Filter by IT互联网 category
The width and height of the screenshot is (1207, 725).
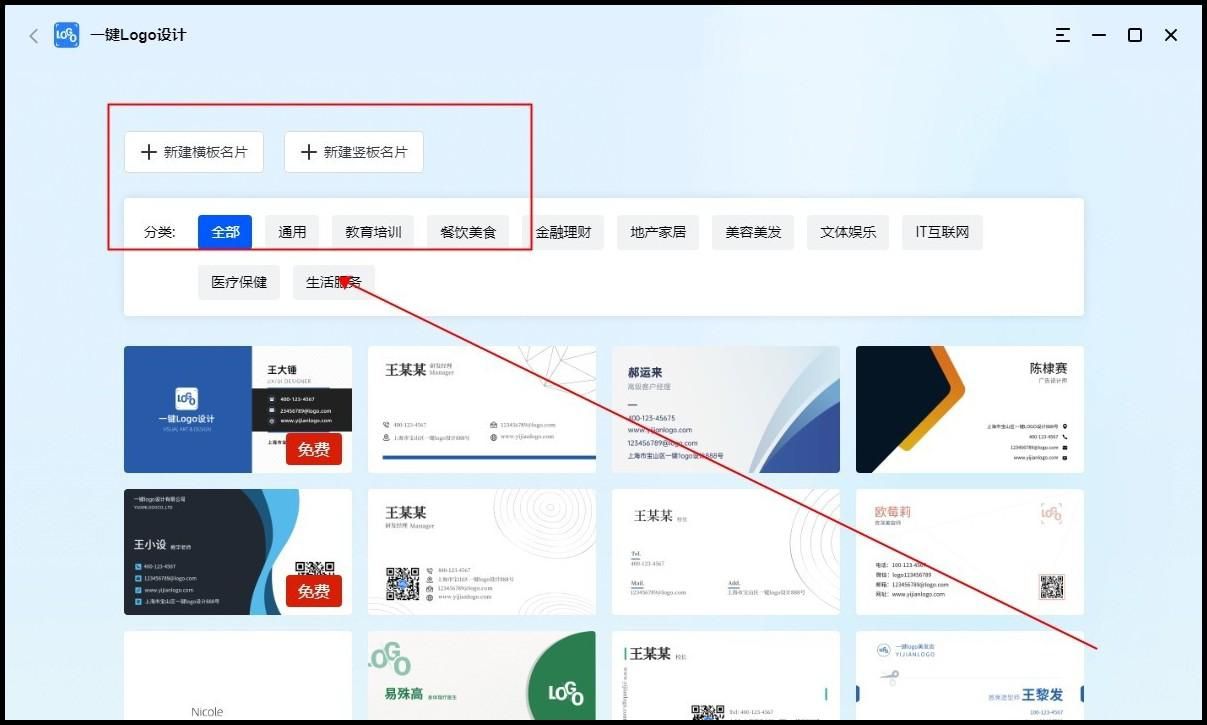coord(942,232)
